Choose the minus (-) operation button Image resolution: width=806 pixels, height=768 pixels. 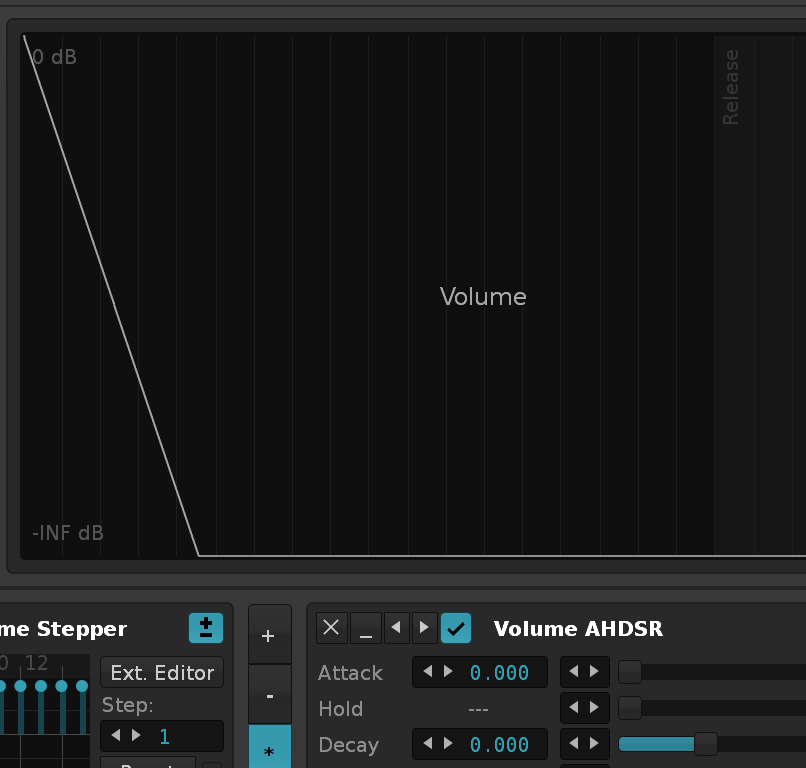(269, 695)
